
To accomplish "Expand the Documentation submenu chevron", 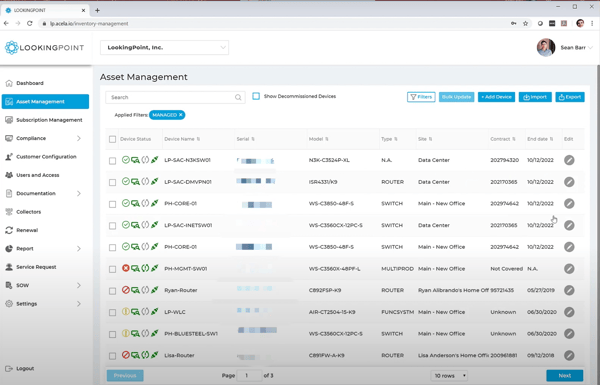I will click(x=78, y=193).
